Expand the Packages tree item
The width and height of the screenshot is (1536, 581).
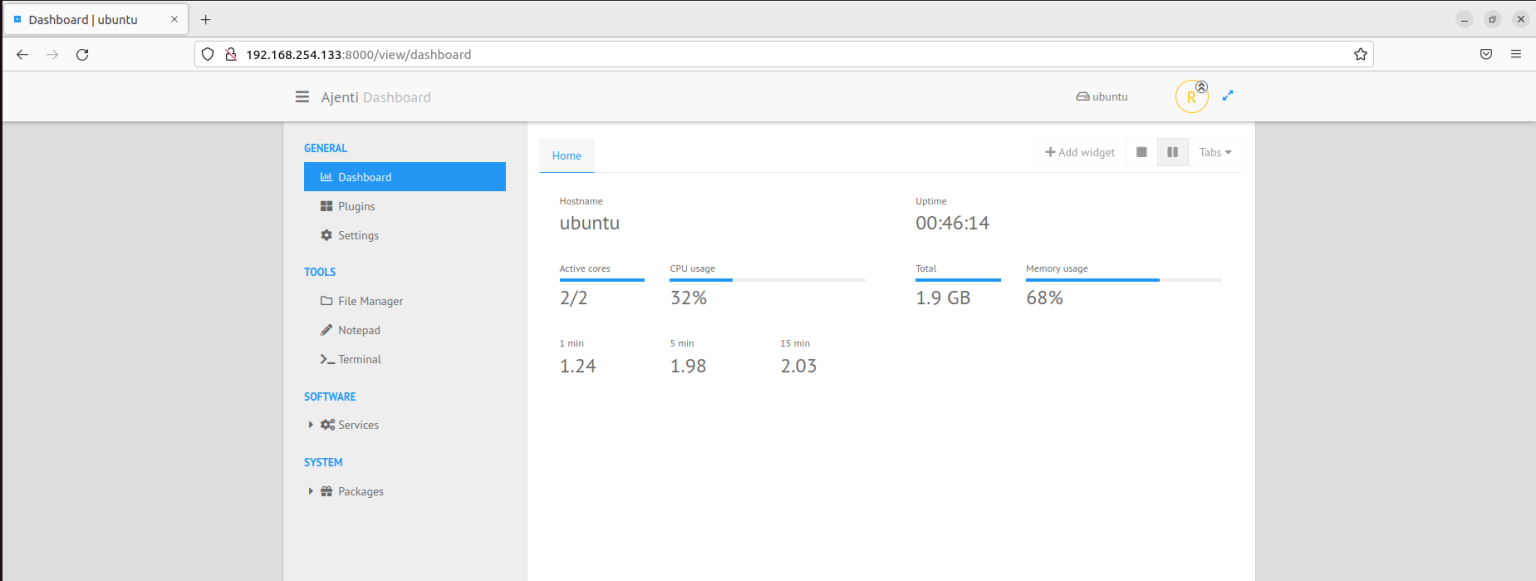pos(353,491)
